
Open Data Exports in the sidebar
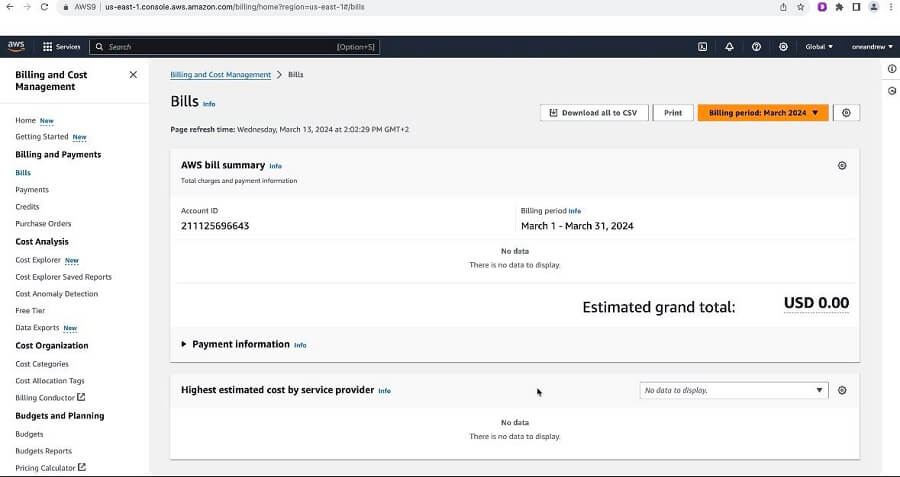(37, 328)
